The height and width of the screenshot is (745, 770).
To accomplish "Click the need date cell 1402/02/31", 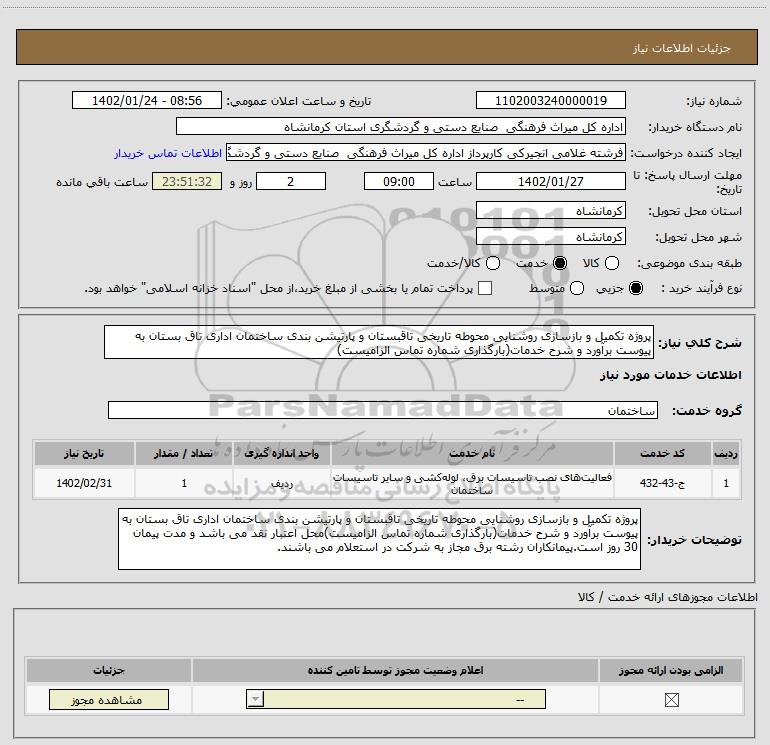I will point(84,483).
